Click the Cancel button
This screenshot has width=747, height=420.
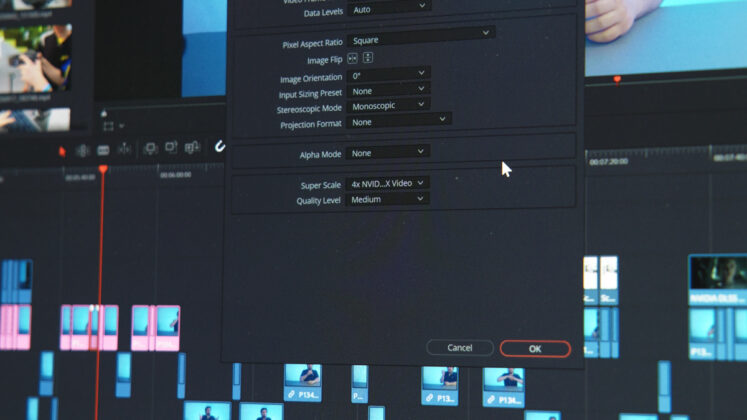pos(460,348)
